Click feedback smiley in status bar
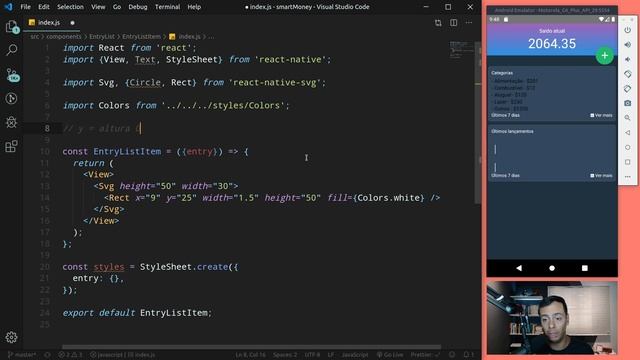 tap(452, 355)
